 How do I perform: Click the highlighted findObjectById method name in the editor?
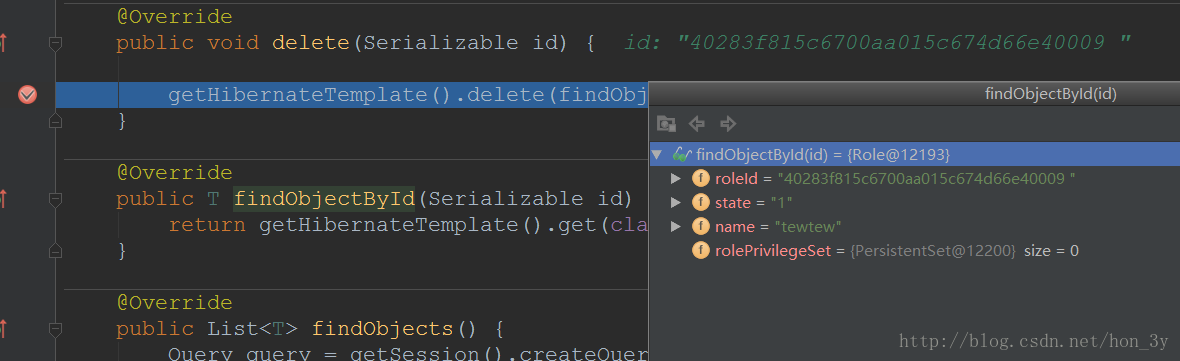click(324, 199)
